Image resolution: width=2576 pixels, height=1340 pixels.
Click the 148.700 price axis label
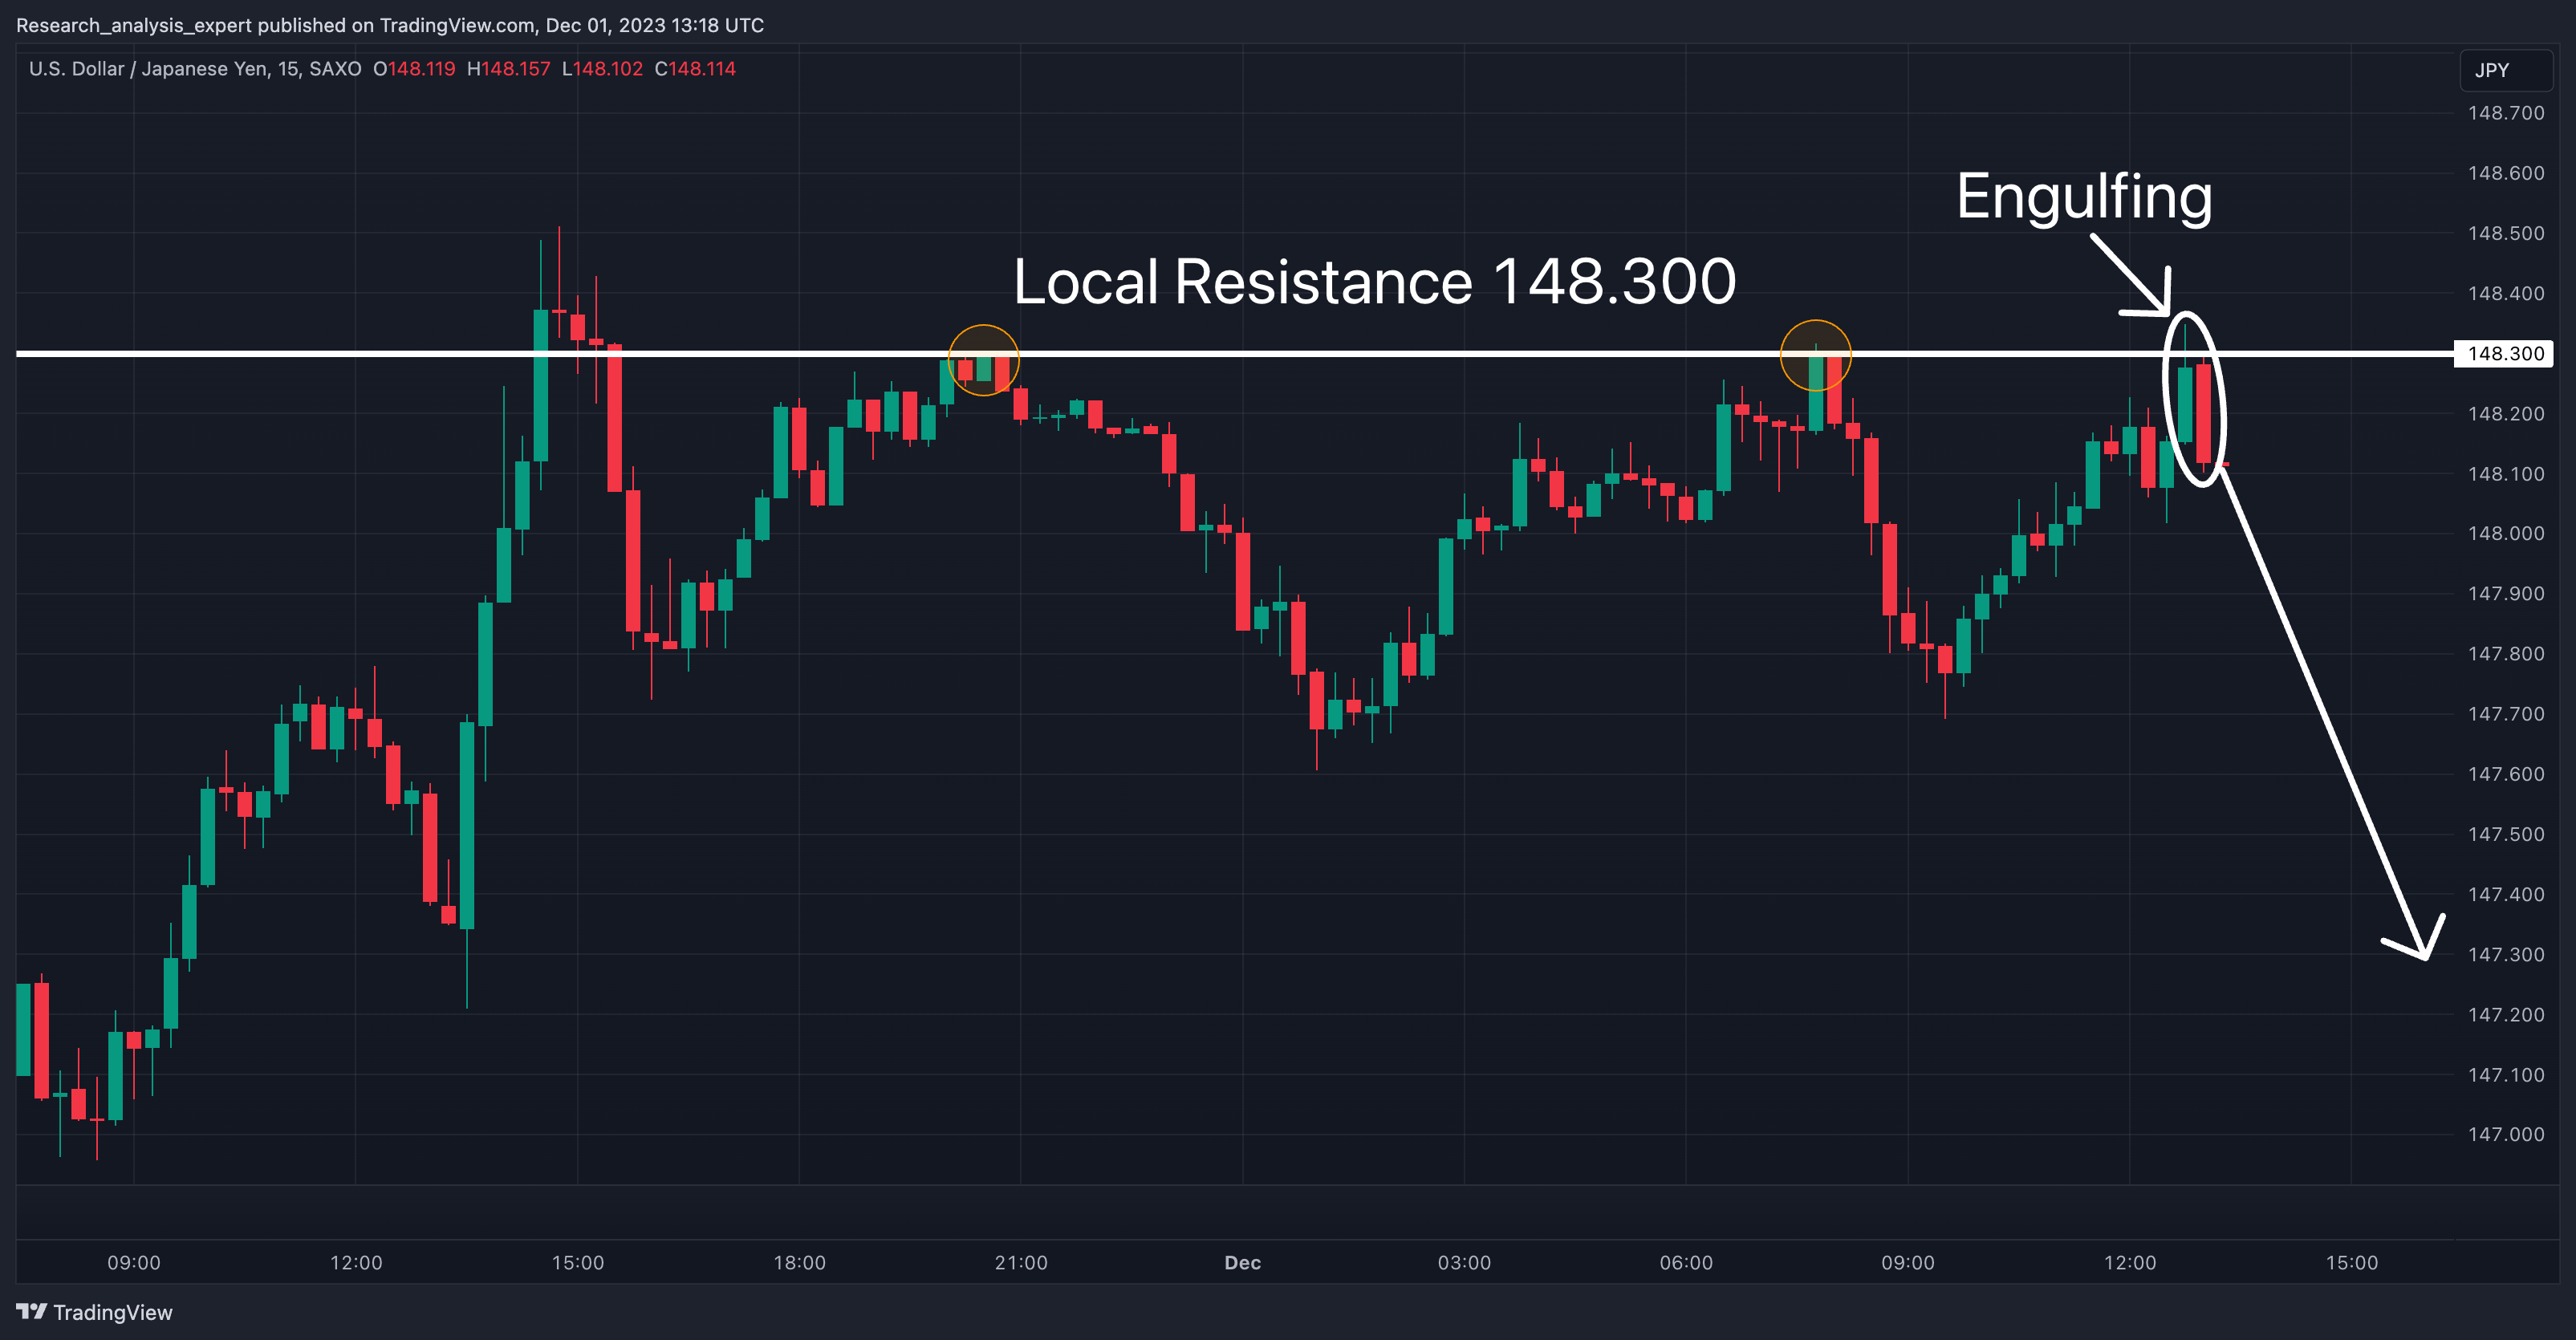coord(2506,113)
